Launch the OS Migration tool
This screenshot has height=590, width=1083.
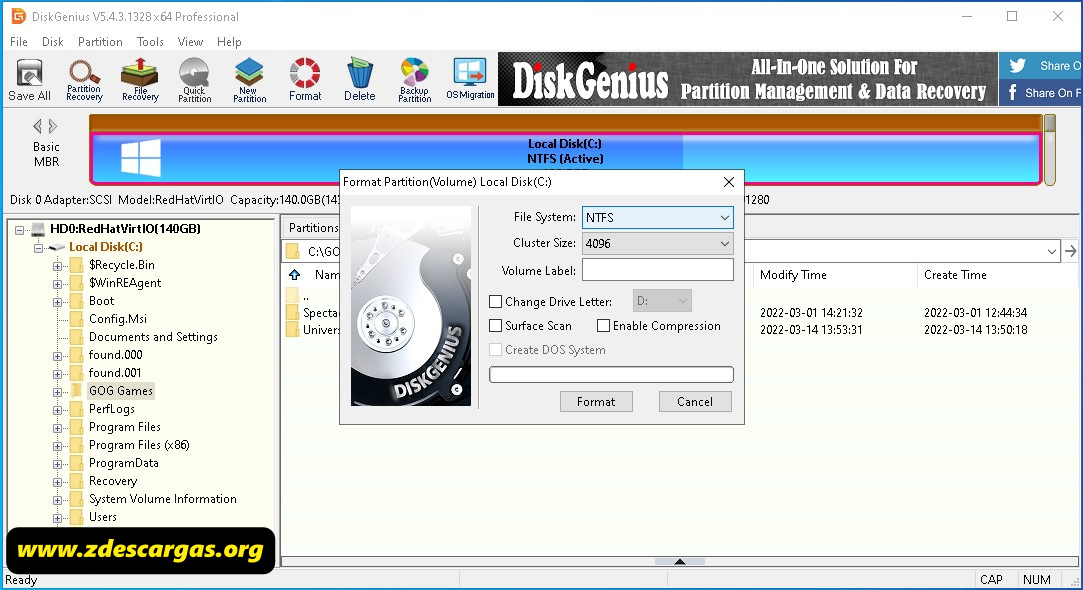point(470,79)
